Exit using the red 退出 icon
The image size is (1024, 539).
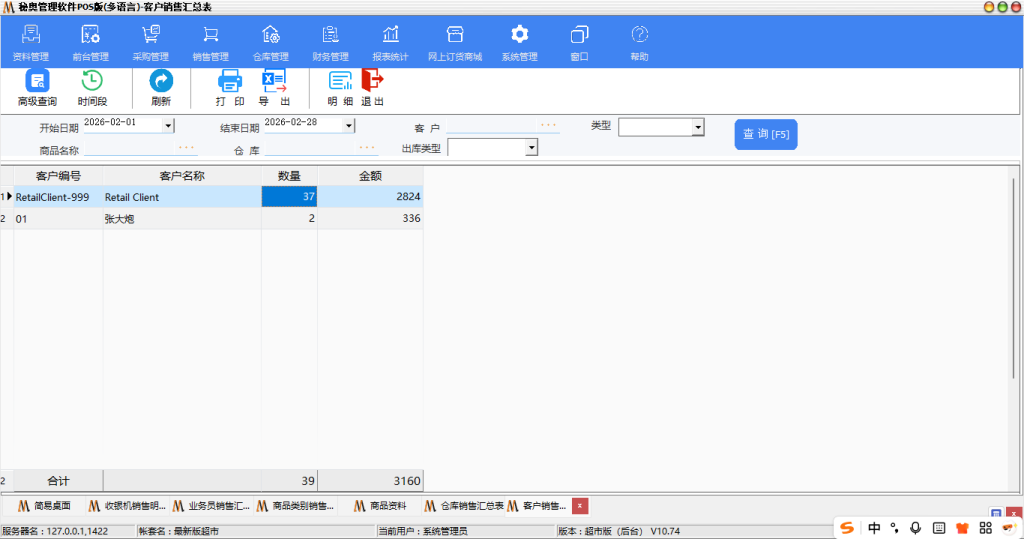[372, 88]
